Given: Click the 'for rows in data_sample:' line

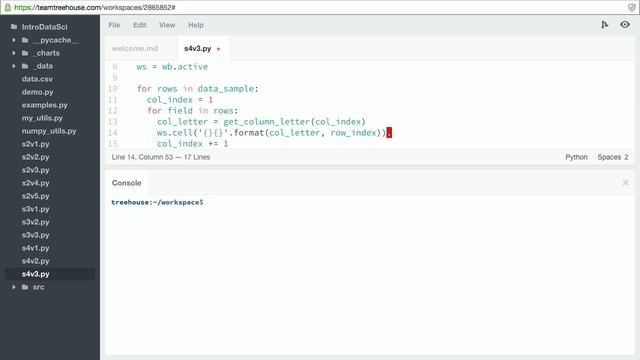Looking at the screenshot, I should tap(198, 89).
